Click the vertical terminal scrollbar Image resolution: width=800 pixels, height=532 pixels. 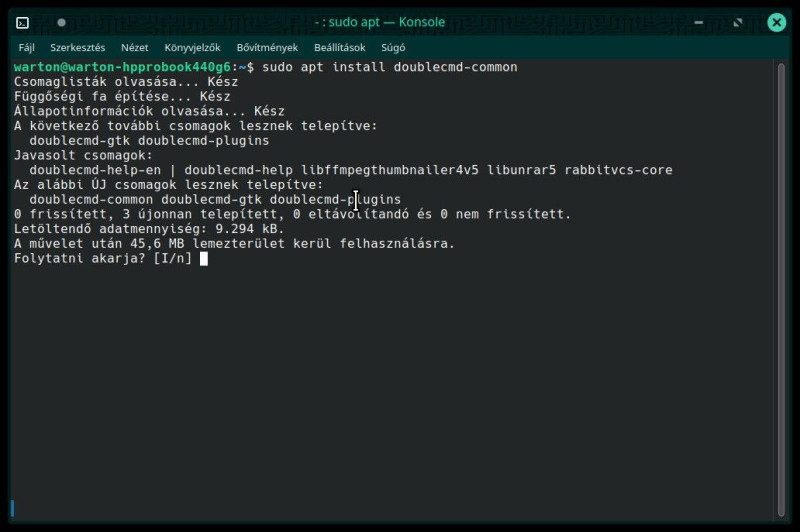pos(781,290)
